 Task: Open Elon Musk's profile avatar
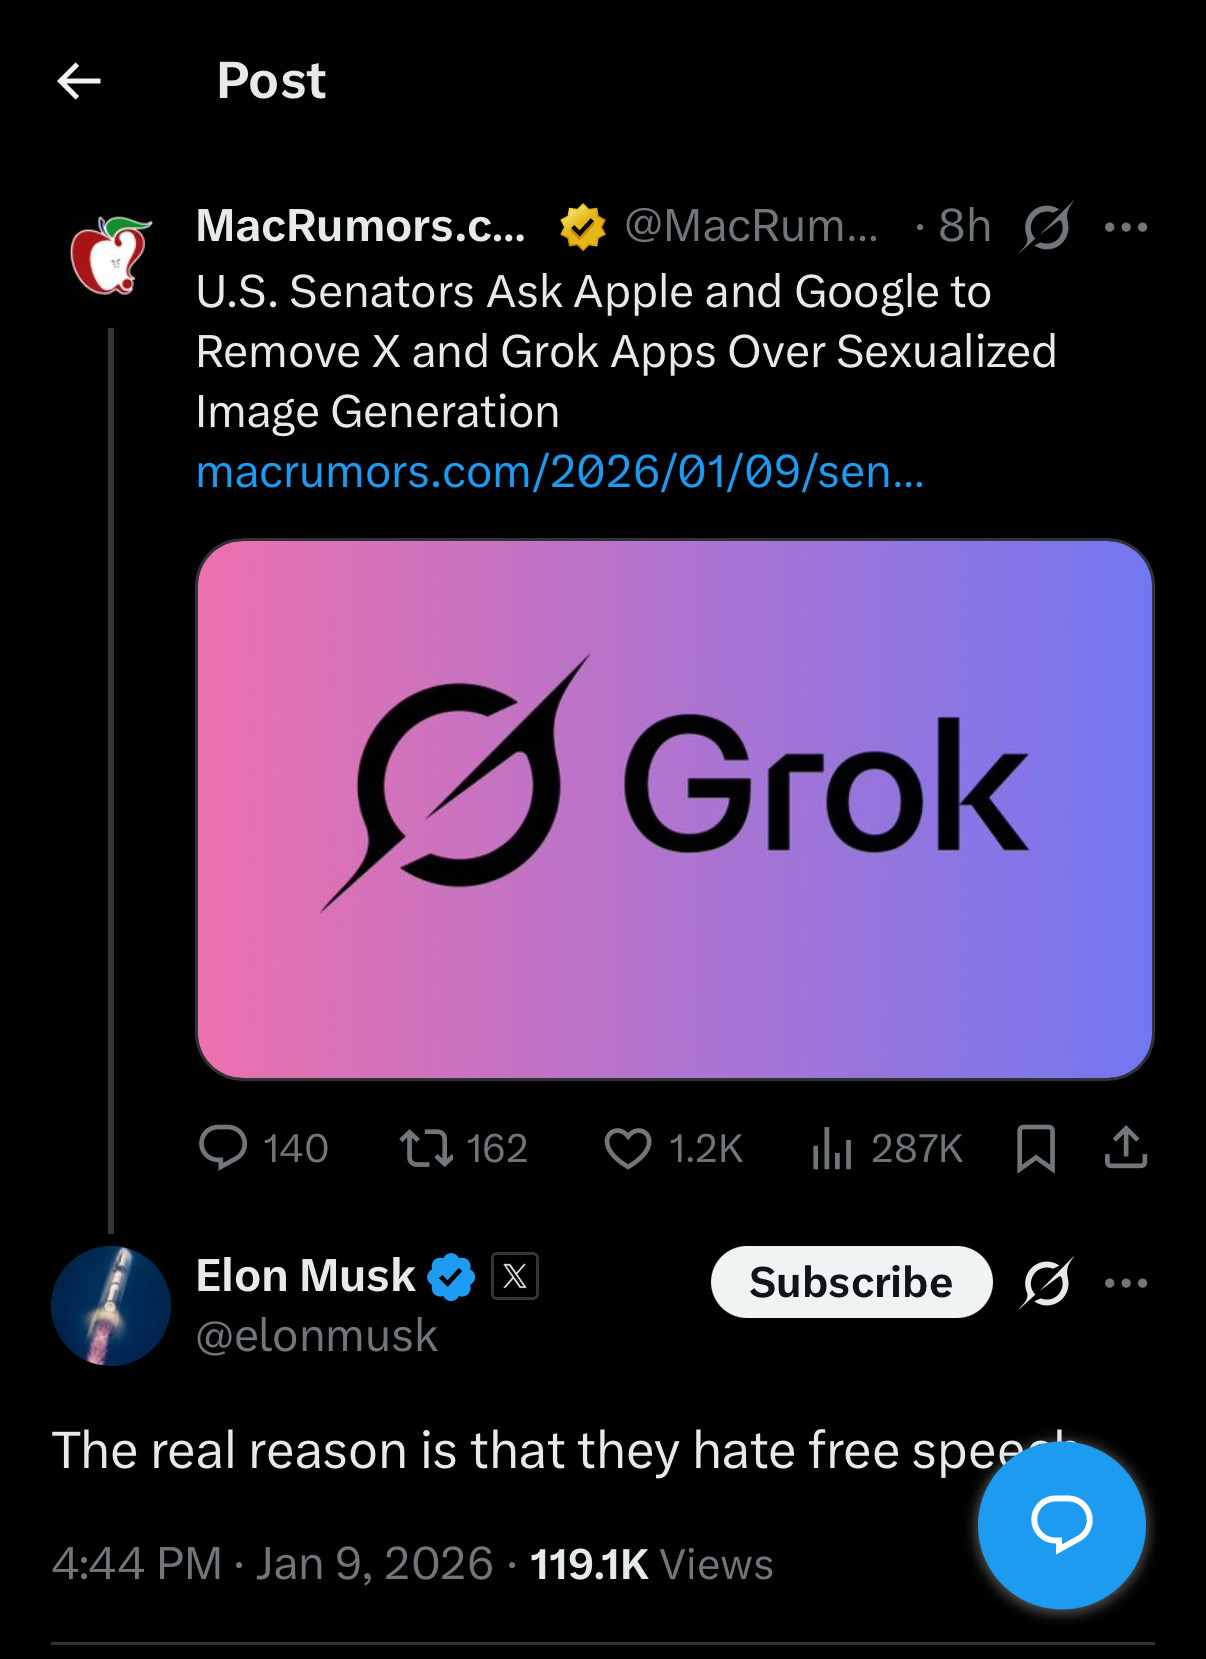[111, 1305]
